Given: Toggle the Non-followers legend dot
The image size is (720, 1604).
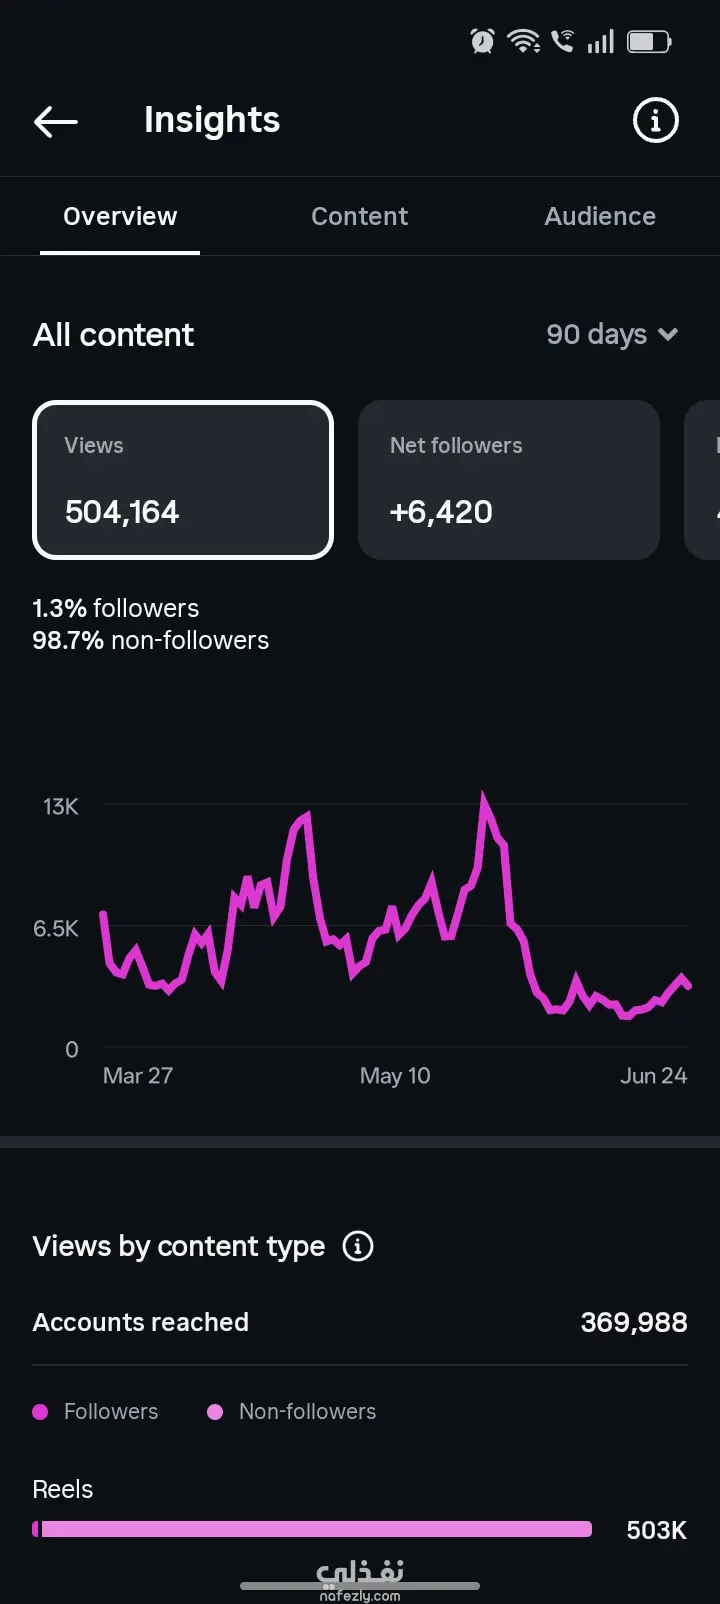Looking at the screenshot, I should 215,1412.
